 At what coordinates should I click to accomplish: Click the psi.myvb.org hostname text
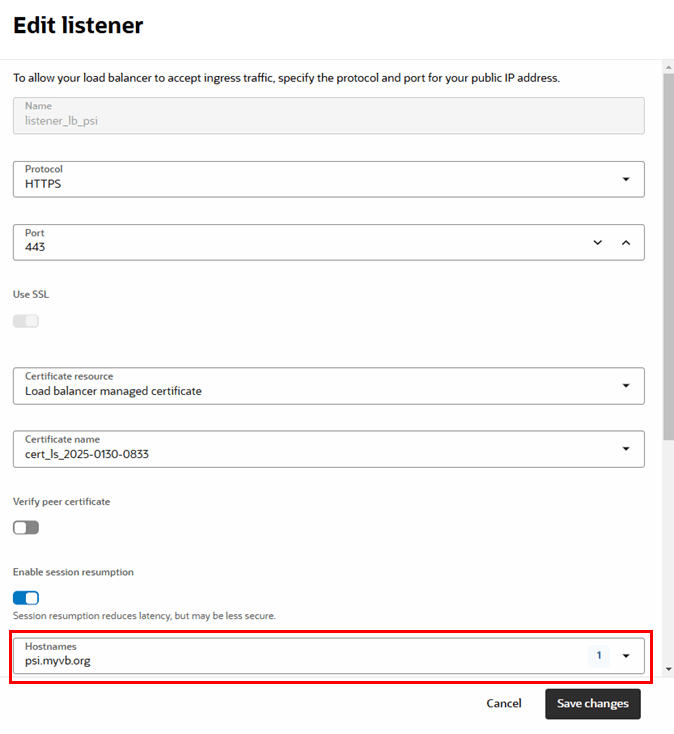[58, 661]
